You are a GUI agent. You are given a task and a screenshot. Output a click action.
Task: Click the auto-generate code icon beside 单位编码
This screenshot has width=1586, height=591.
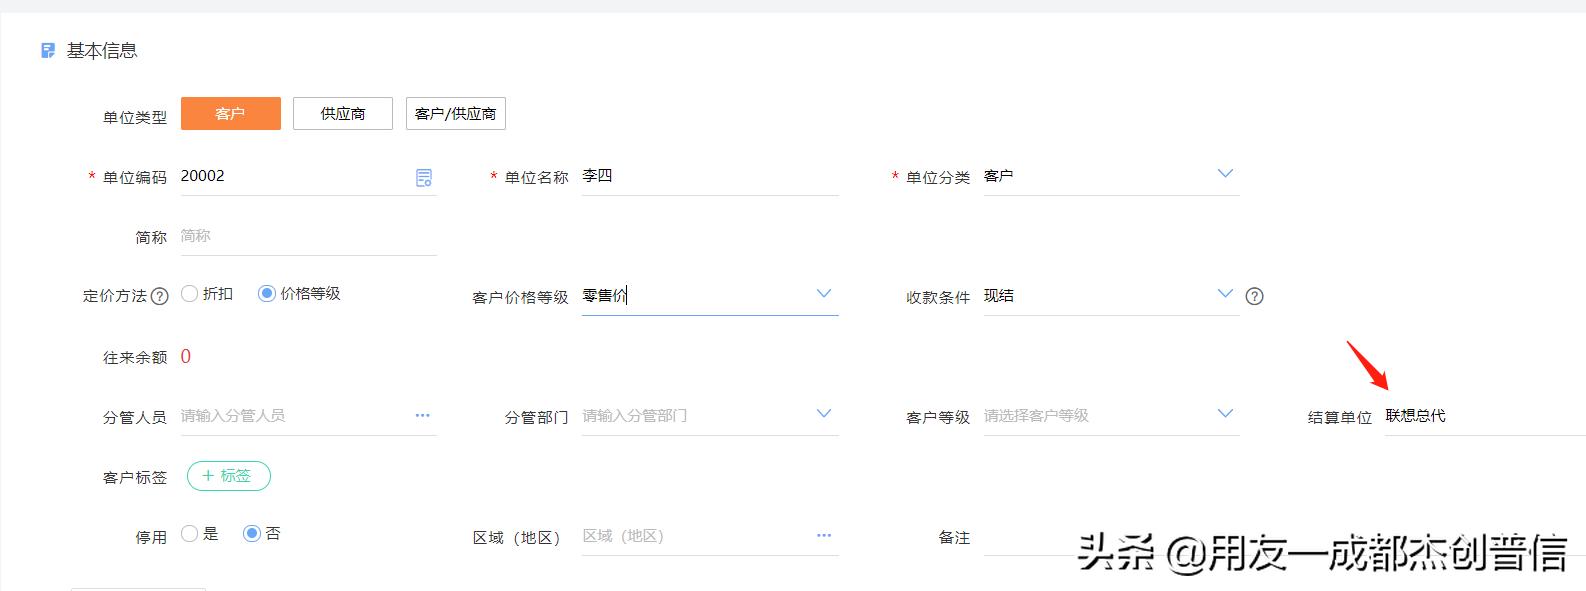pos(424,178)
